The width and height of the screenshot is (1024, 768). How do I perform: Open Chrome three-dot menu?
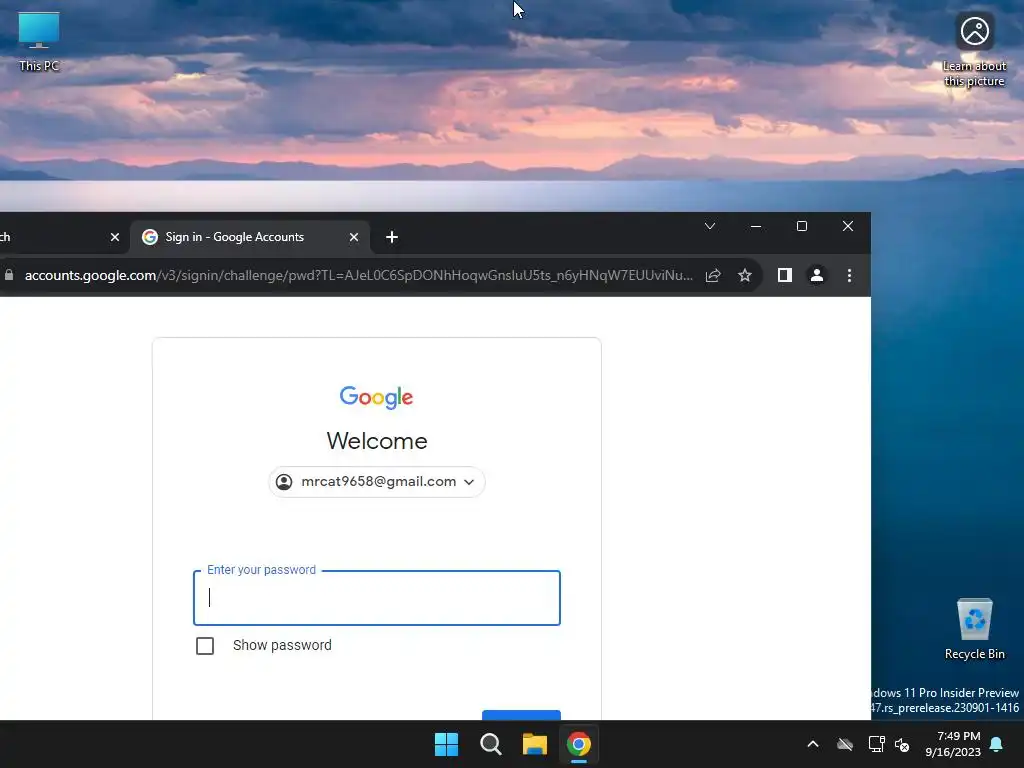[849, 276]
